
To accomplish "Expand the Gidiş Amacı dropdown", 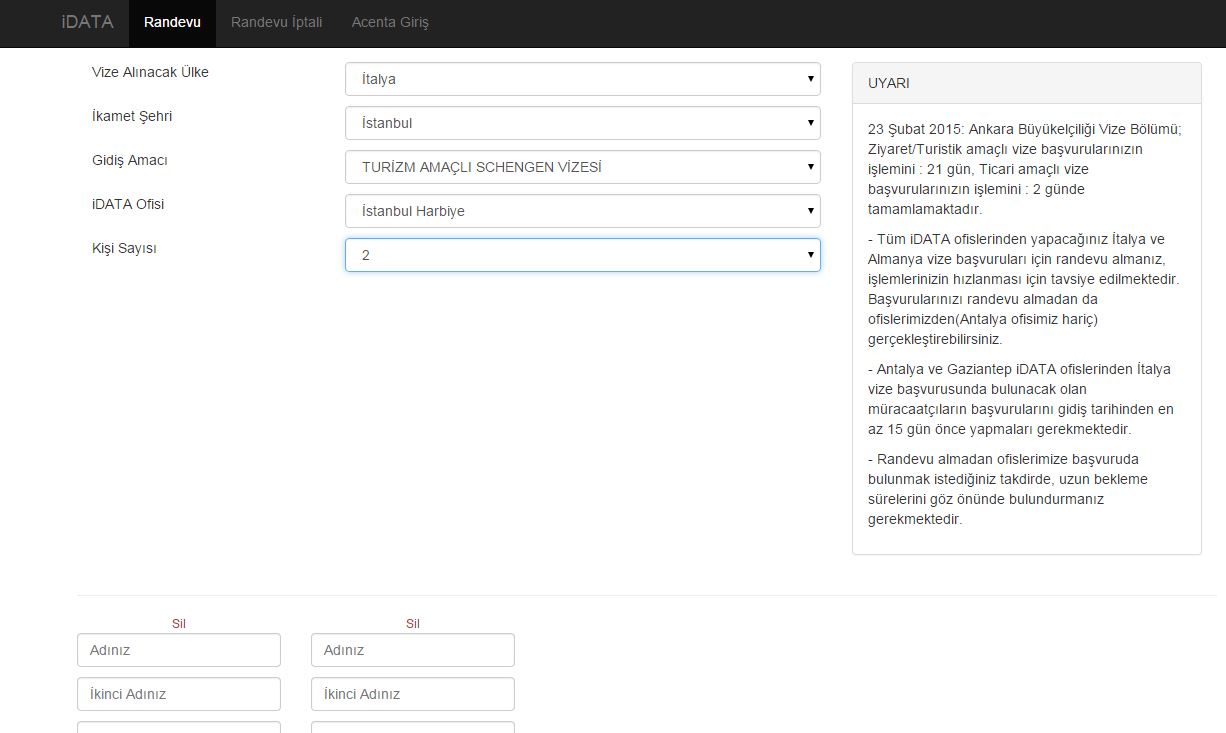I will click(583, 167).
